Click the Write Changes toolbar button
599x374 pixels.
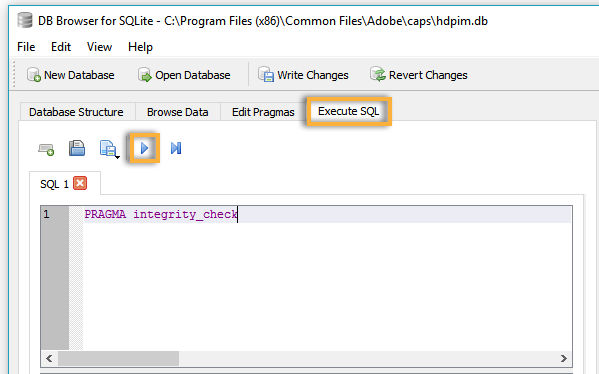[x=303, y=75]
